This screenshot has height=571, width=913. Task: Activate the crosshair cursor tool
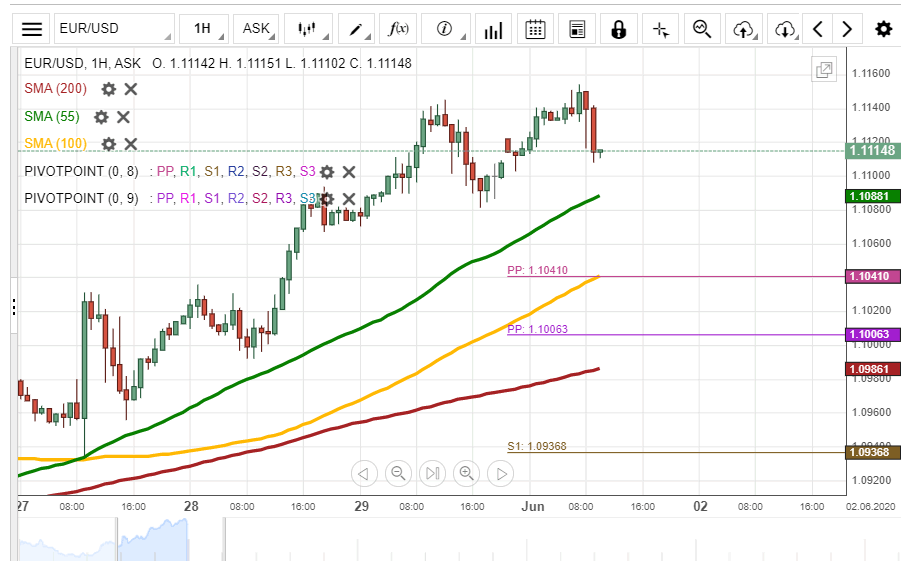tap(660, 29)
